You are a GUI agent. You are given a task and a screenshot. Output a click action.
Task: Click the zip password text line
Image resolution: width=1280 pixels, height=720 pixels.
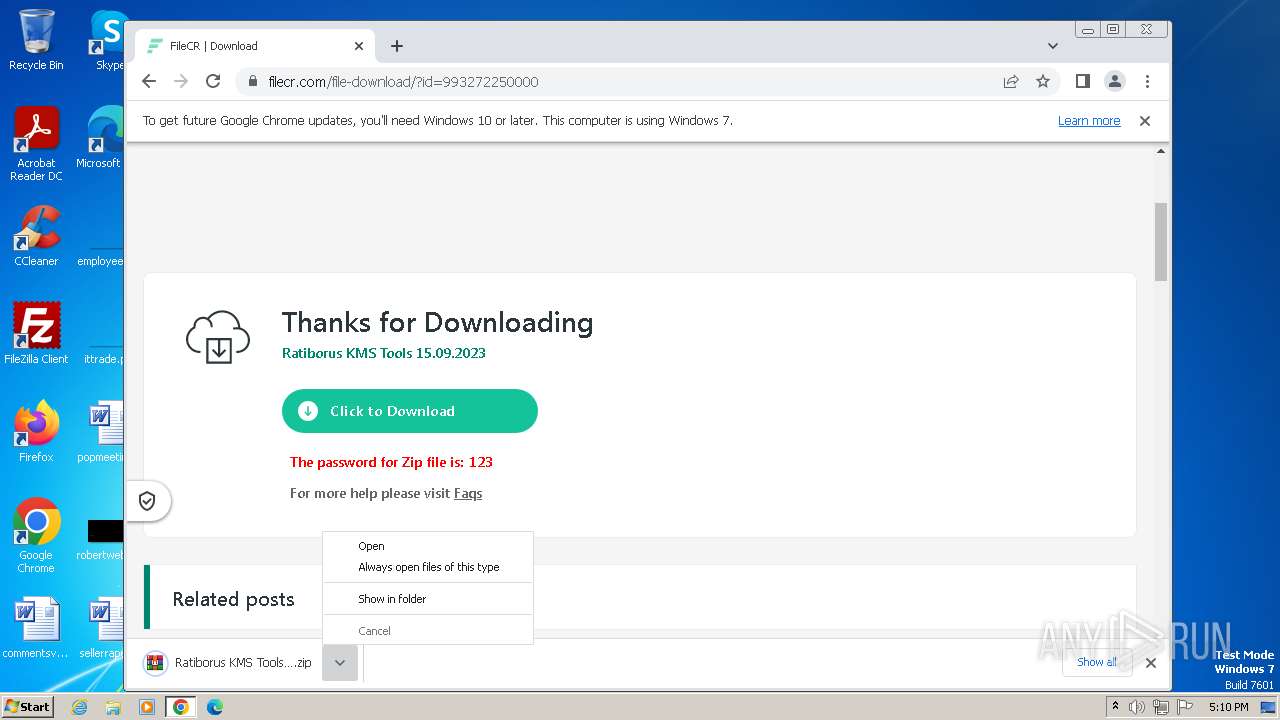click(x=391, y=462)
